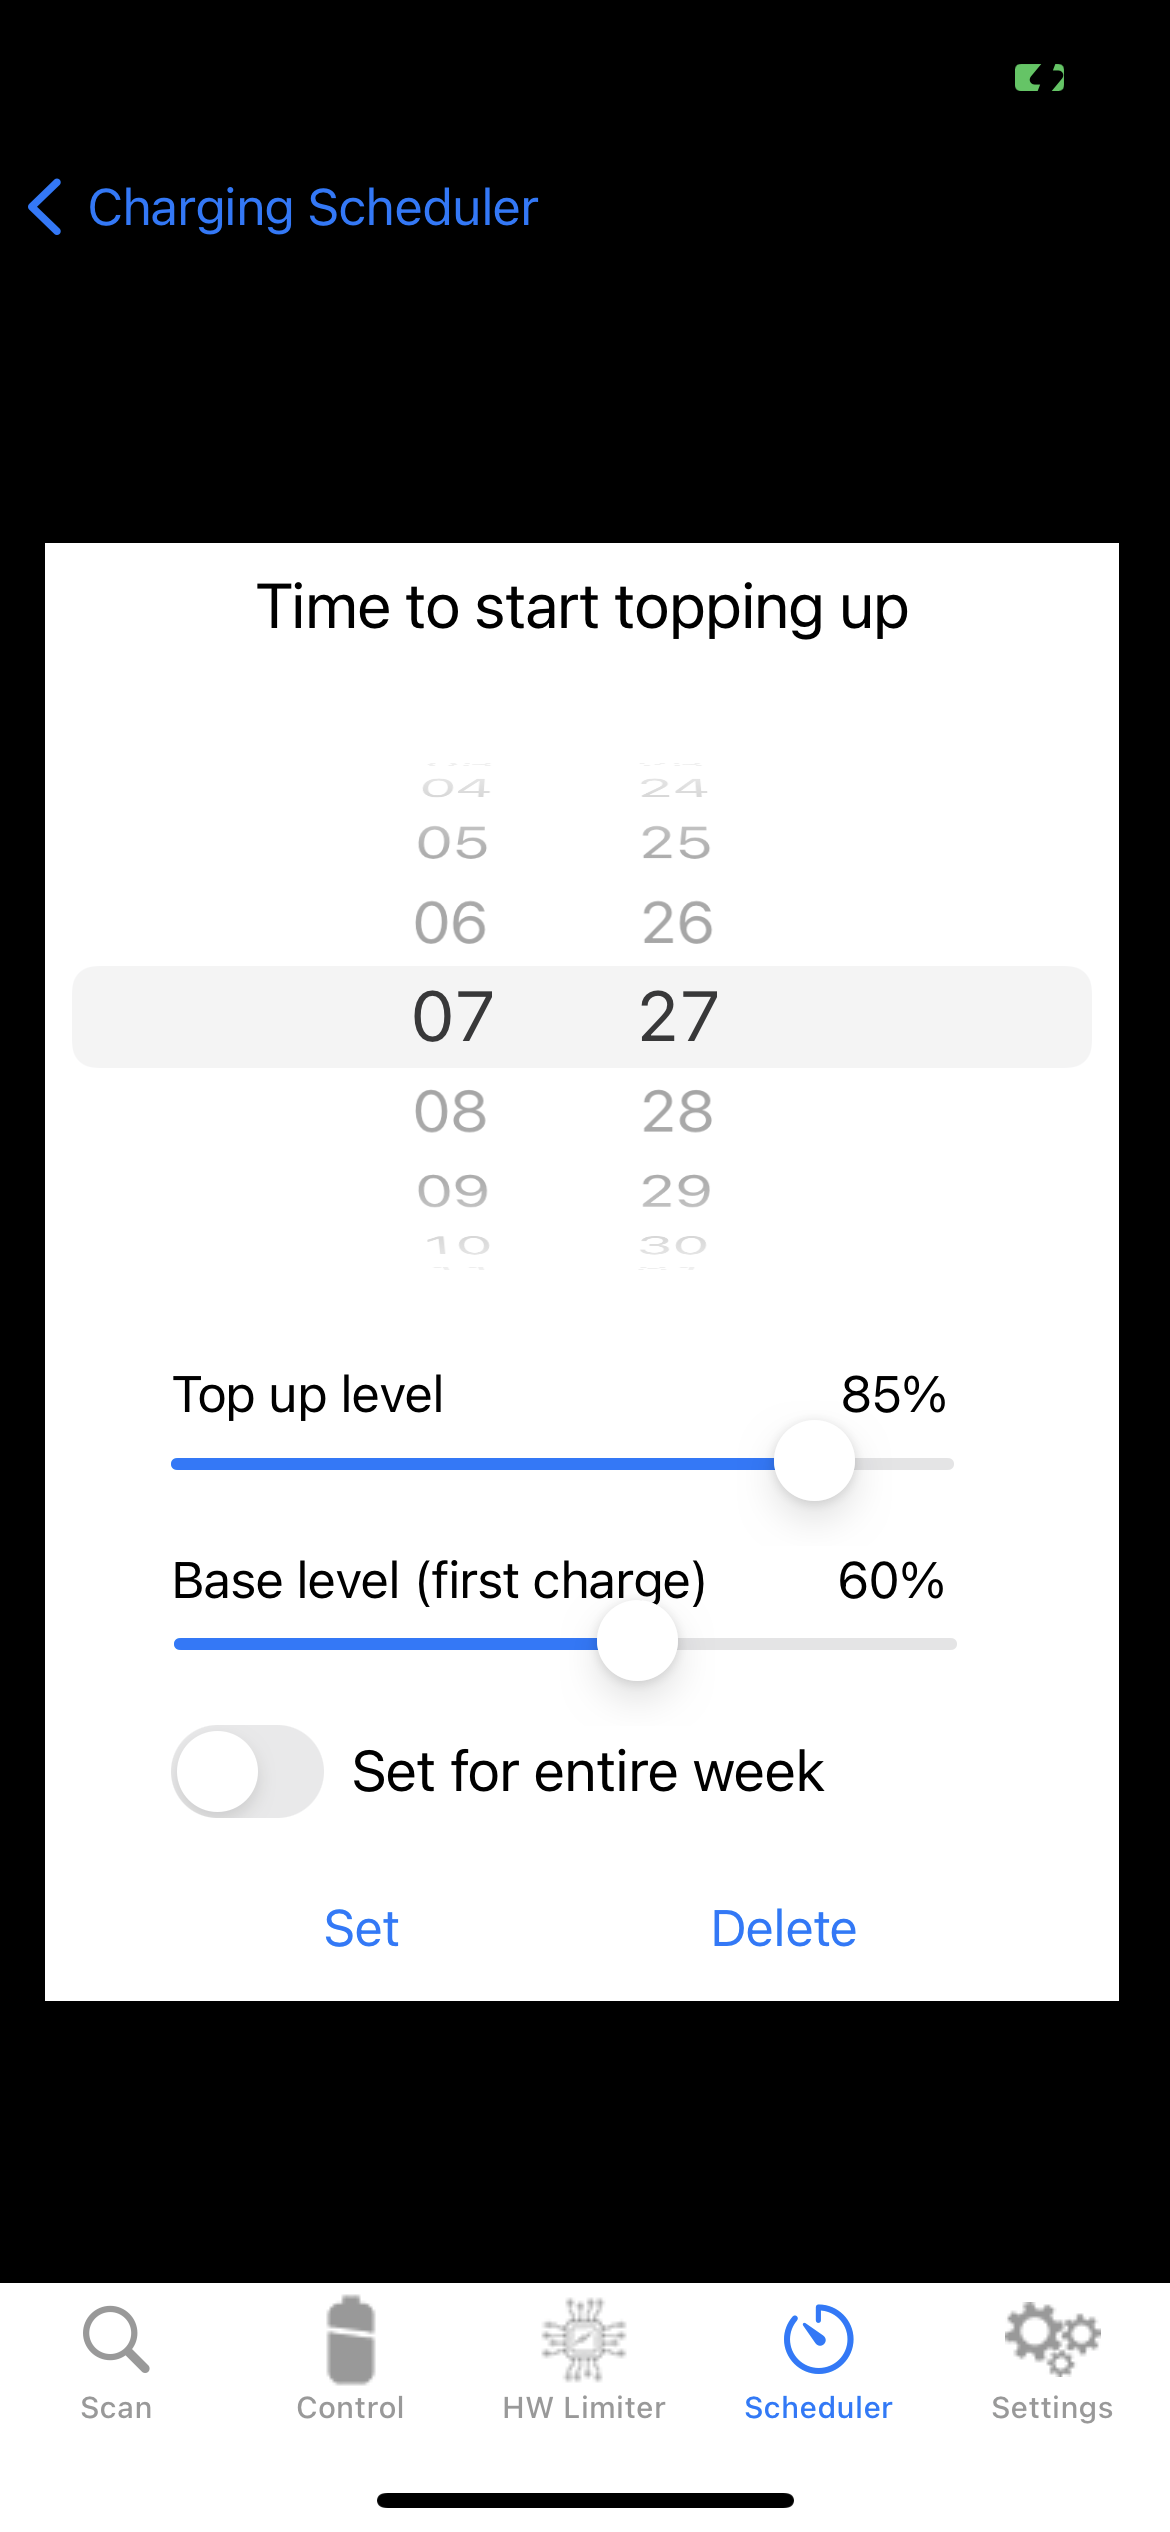This screenshot has height=2532, width=1170.
Task: Tap the back chevron icon
Action: pyautogui.click(x=46, y=208)
